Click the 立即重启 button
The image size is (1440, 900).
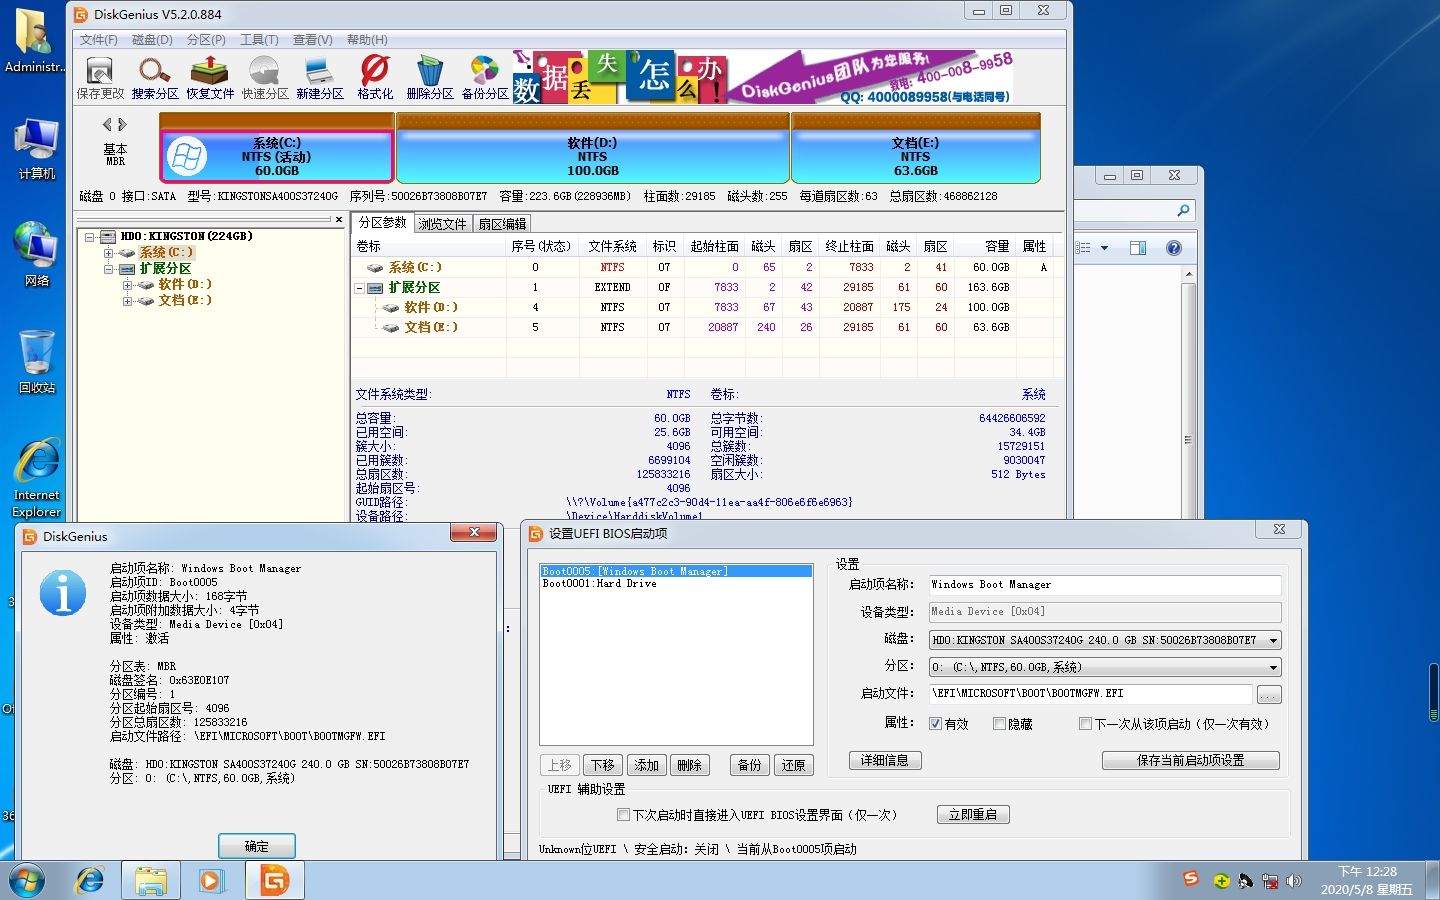pos(973,815)
